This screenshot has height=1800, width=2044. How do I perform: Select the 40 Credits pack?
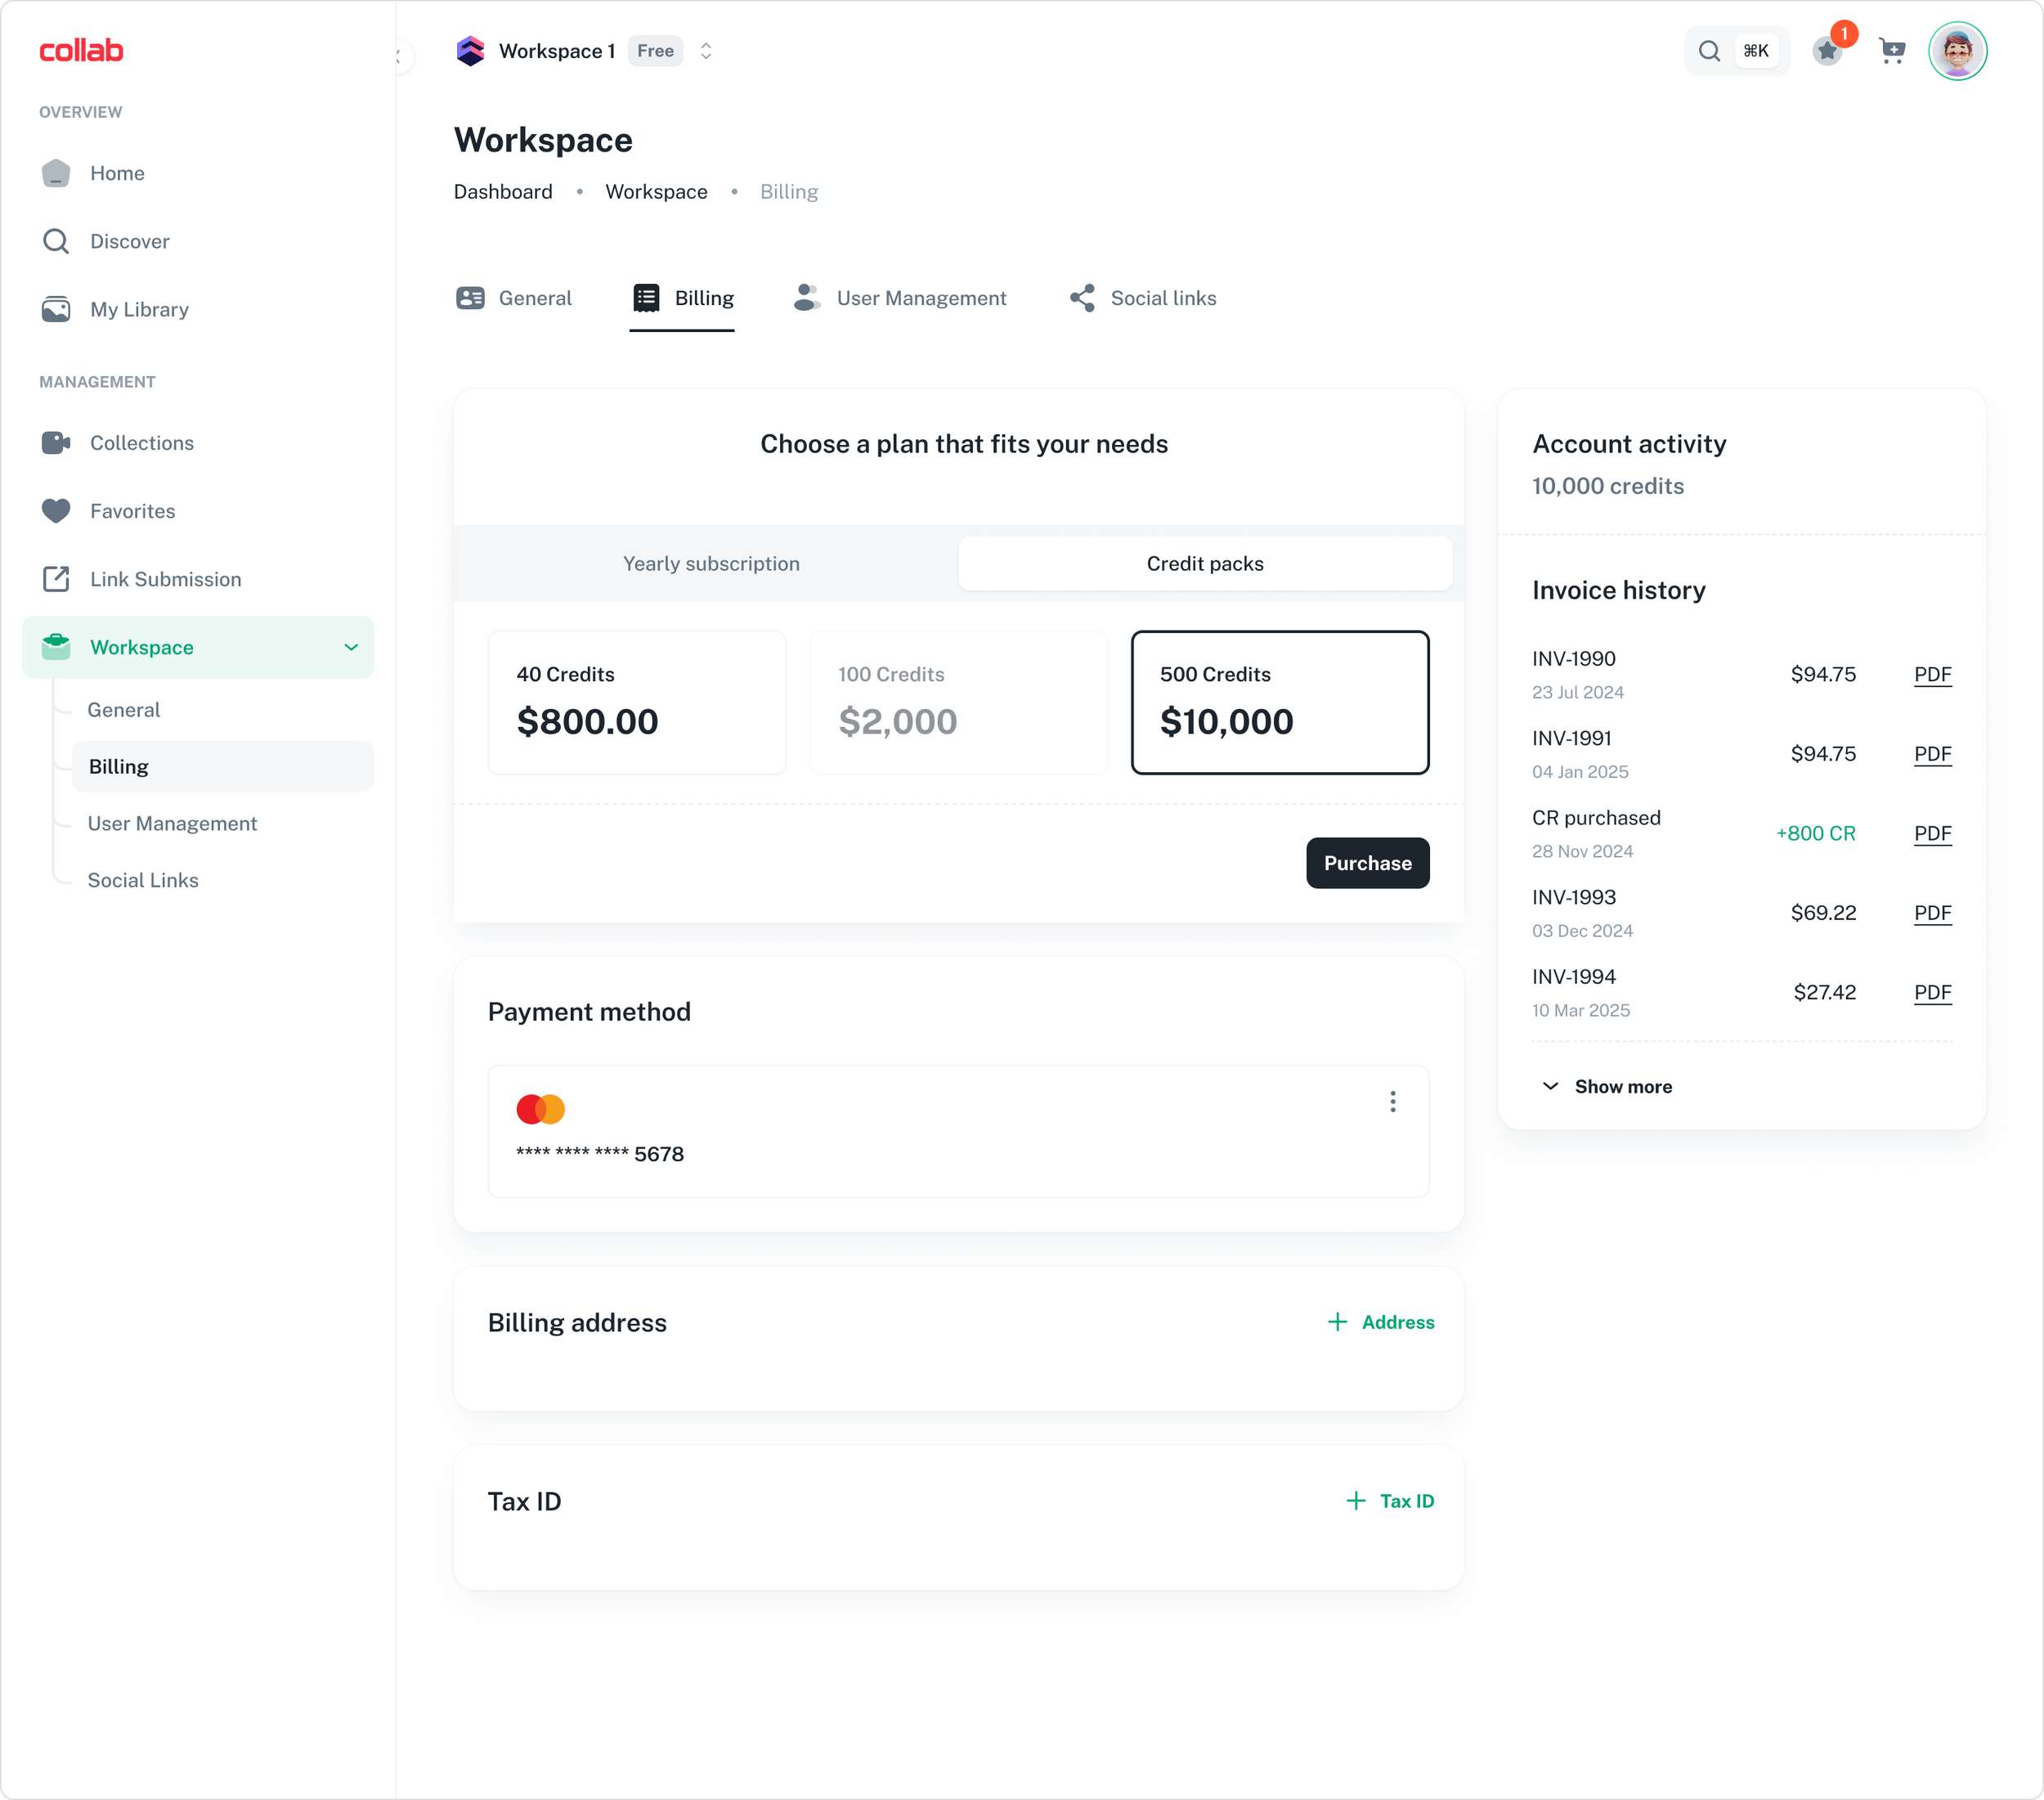637,702
